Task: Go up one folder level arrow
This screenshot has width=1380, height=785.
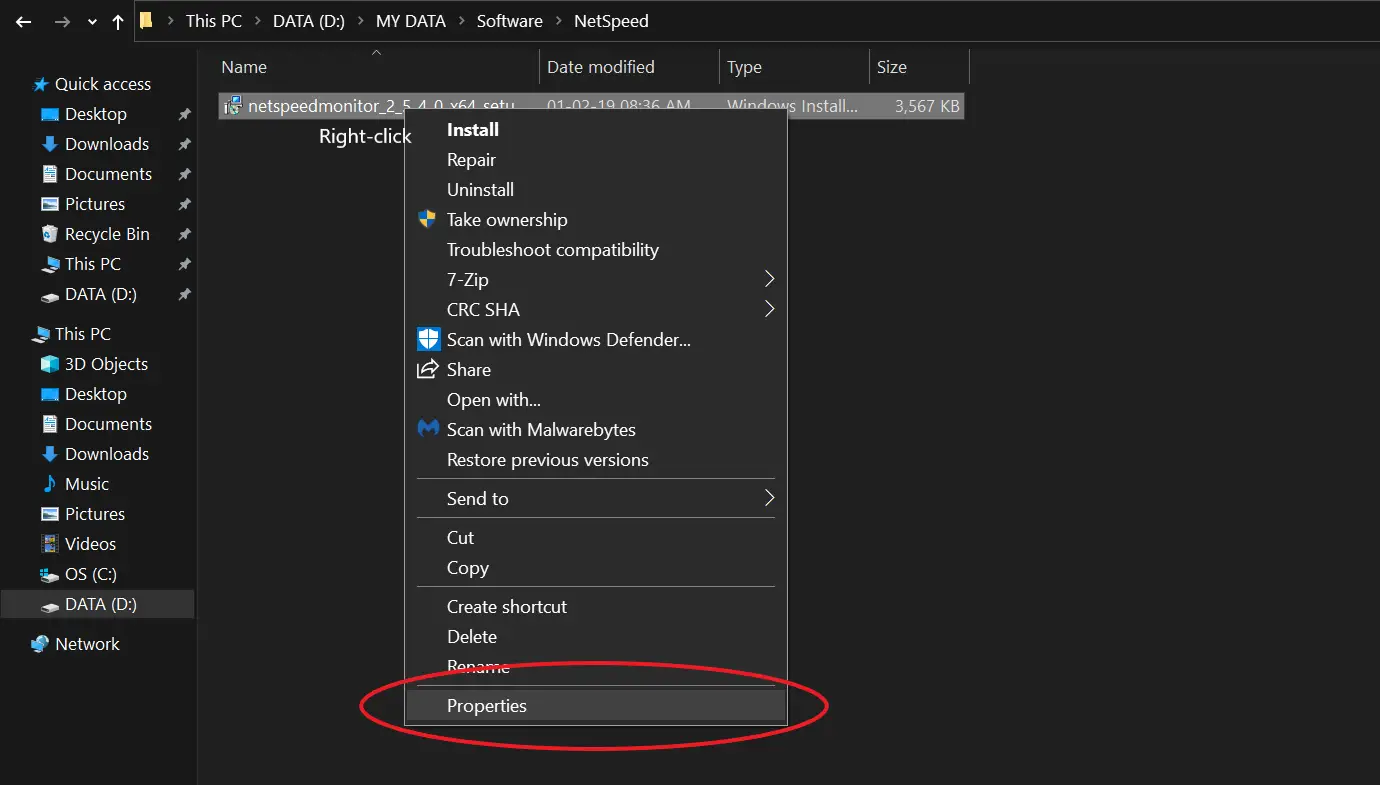Action: tap(118, 21)
